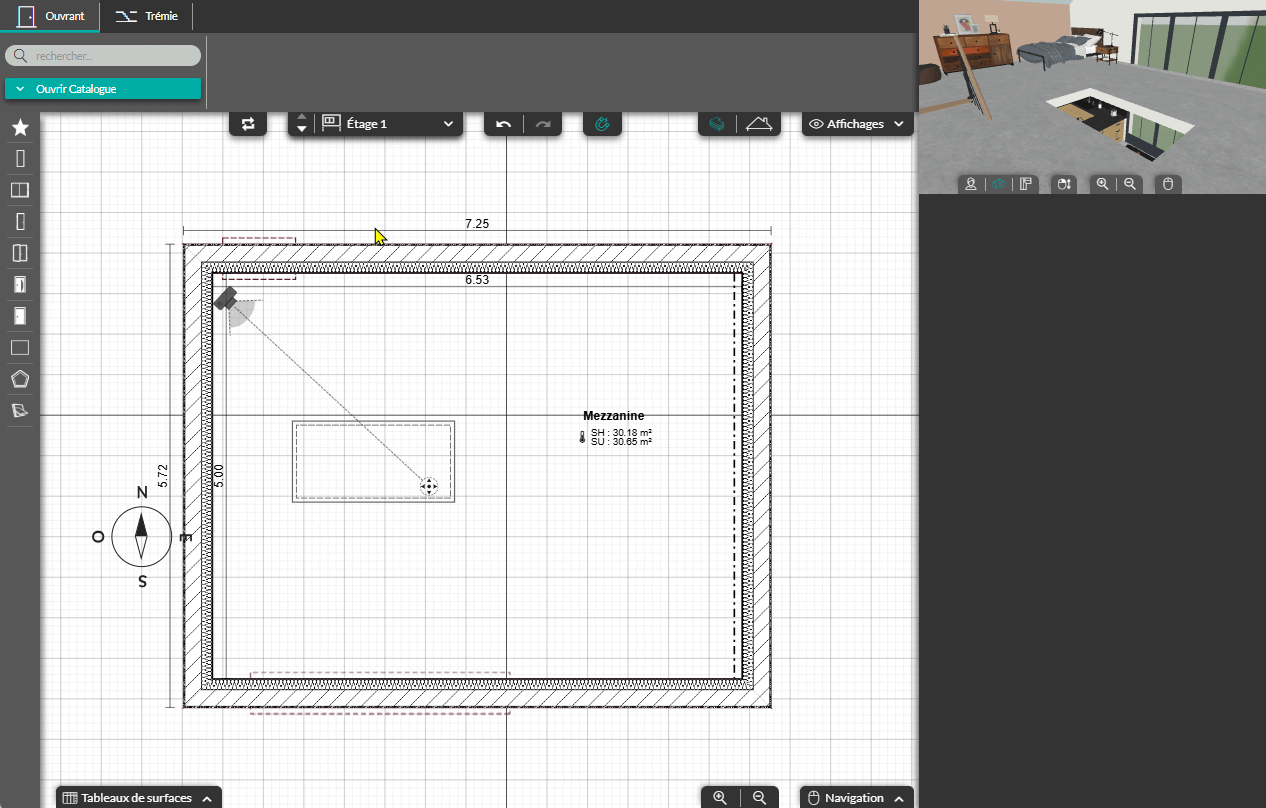Click the 6.53 inner width dimension
This screenshot has height=808, width=1266.
477,280
